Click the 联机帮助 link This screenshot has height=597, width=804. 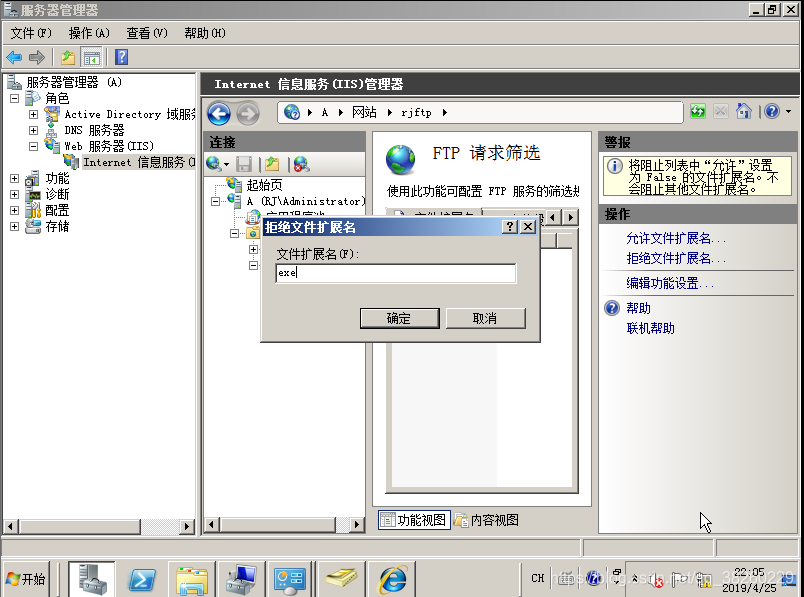(650, 328)
